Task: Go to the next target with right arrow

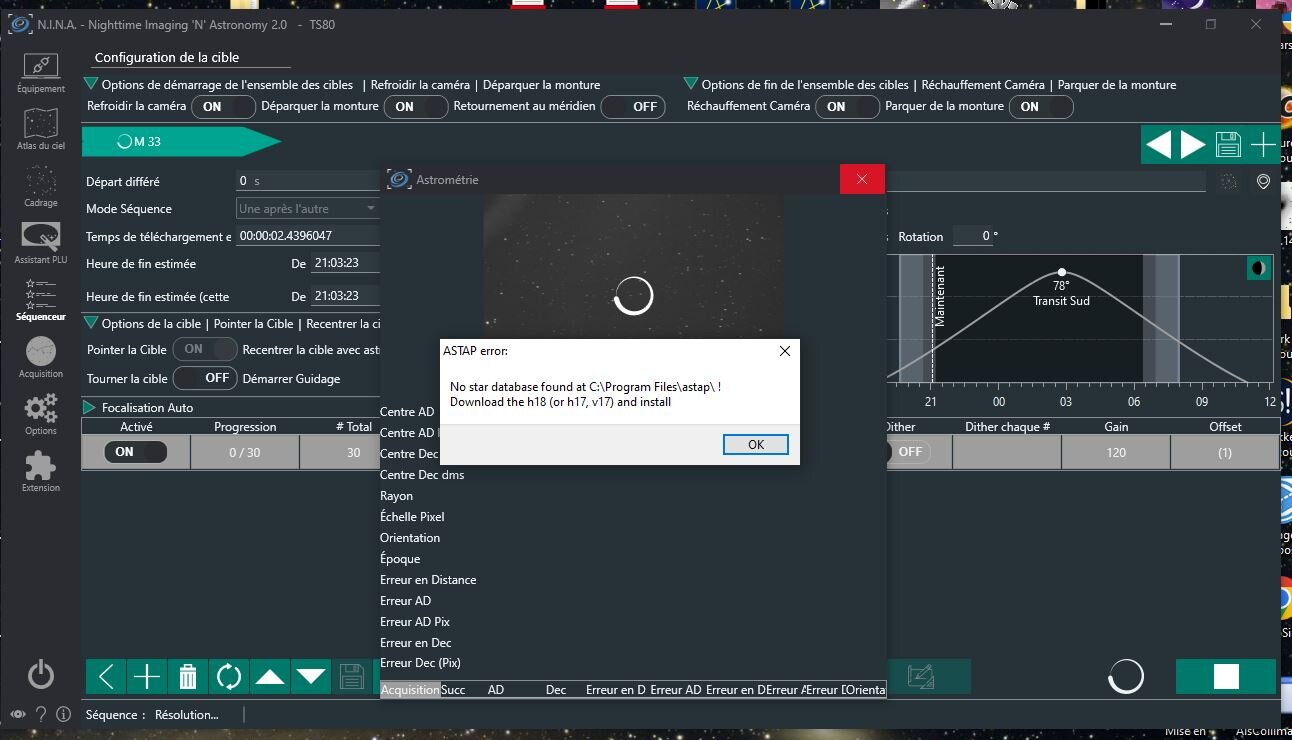Action: (x=1193, y=145)
